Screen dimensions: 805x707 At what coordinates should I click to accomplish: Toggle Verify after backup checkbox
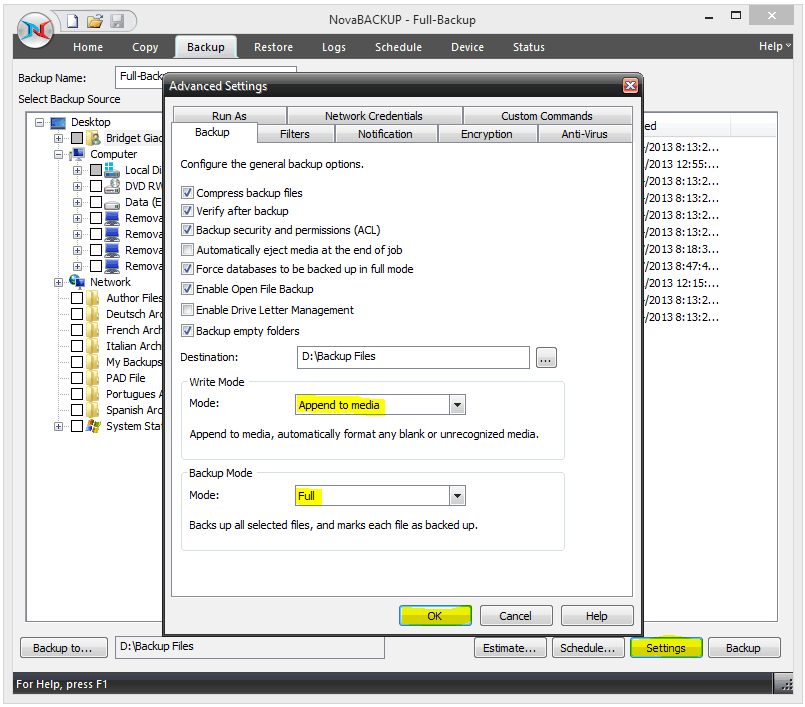187,211
